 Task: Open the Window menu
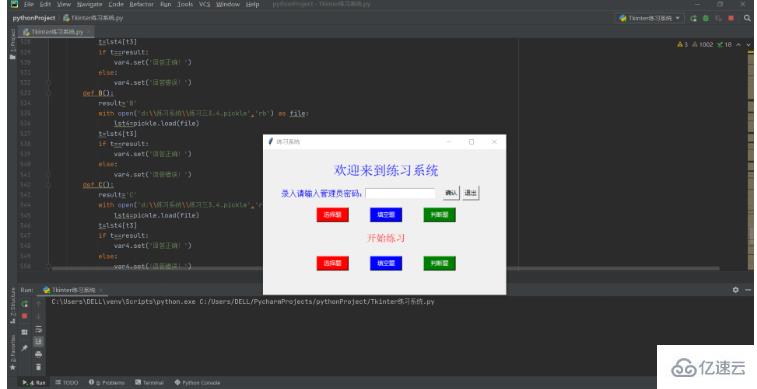[x=228, y=4]
